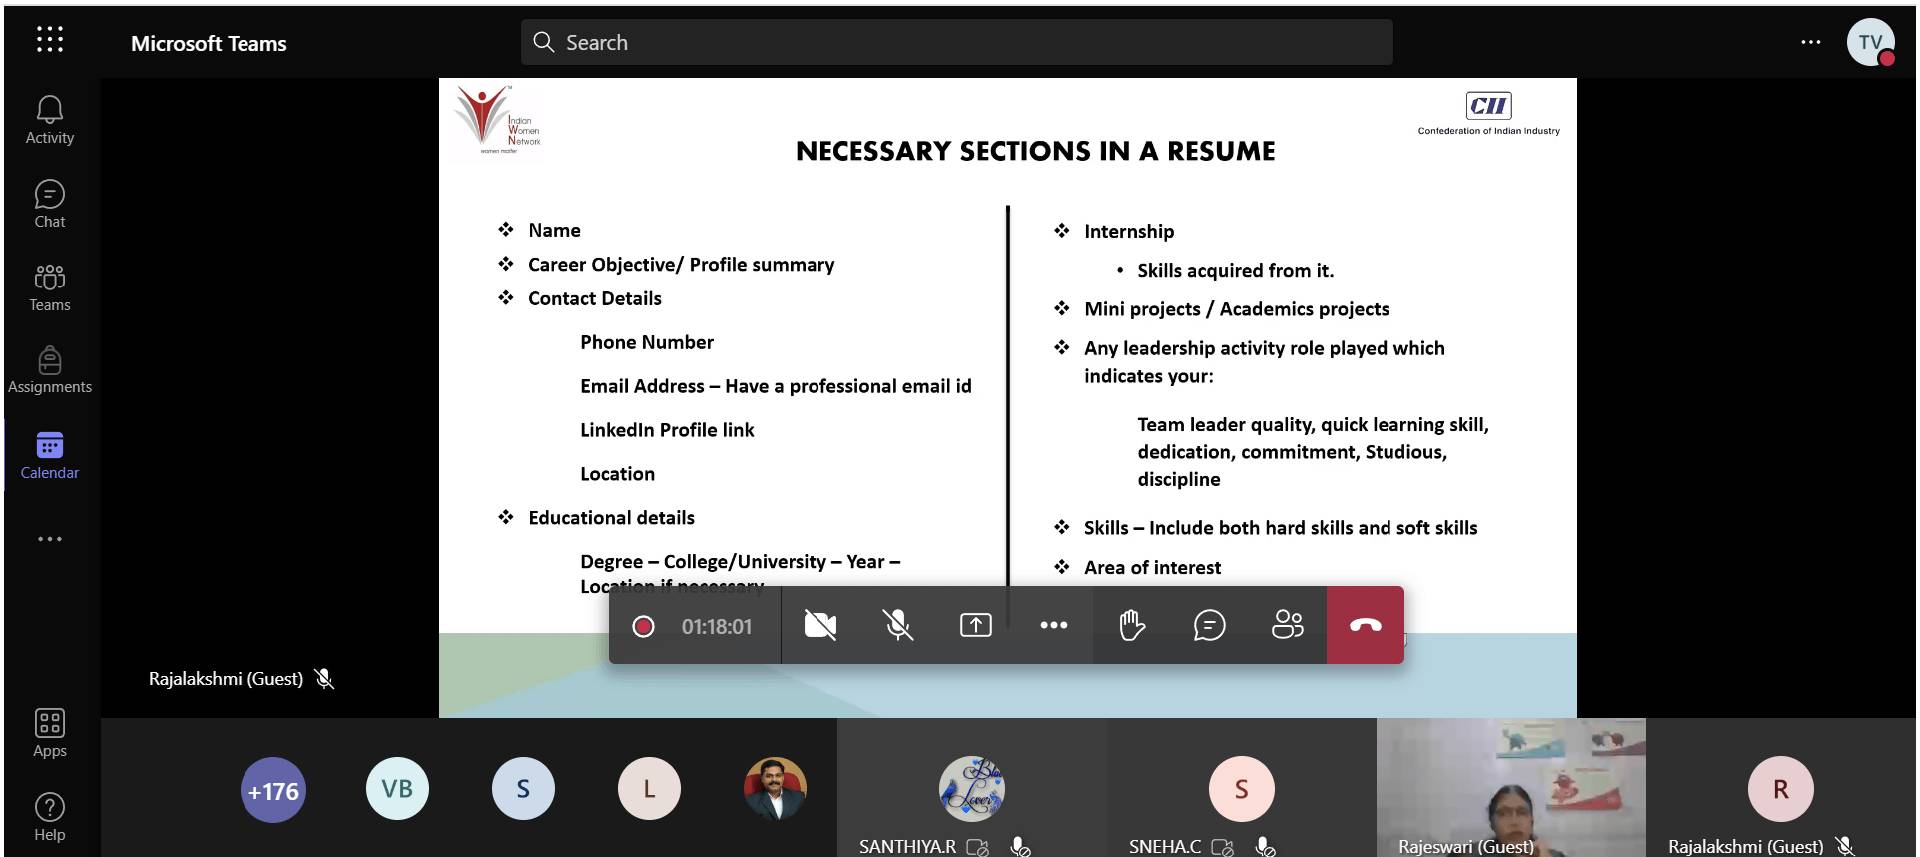Show the participants list
The image size is (1920, 857).
tap(1287, 626)
